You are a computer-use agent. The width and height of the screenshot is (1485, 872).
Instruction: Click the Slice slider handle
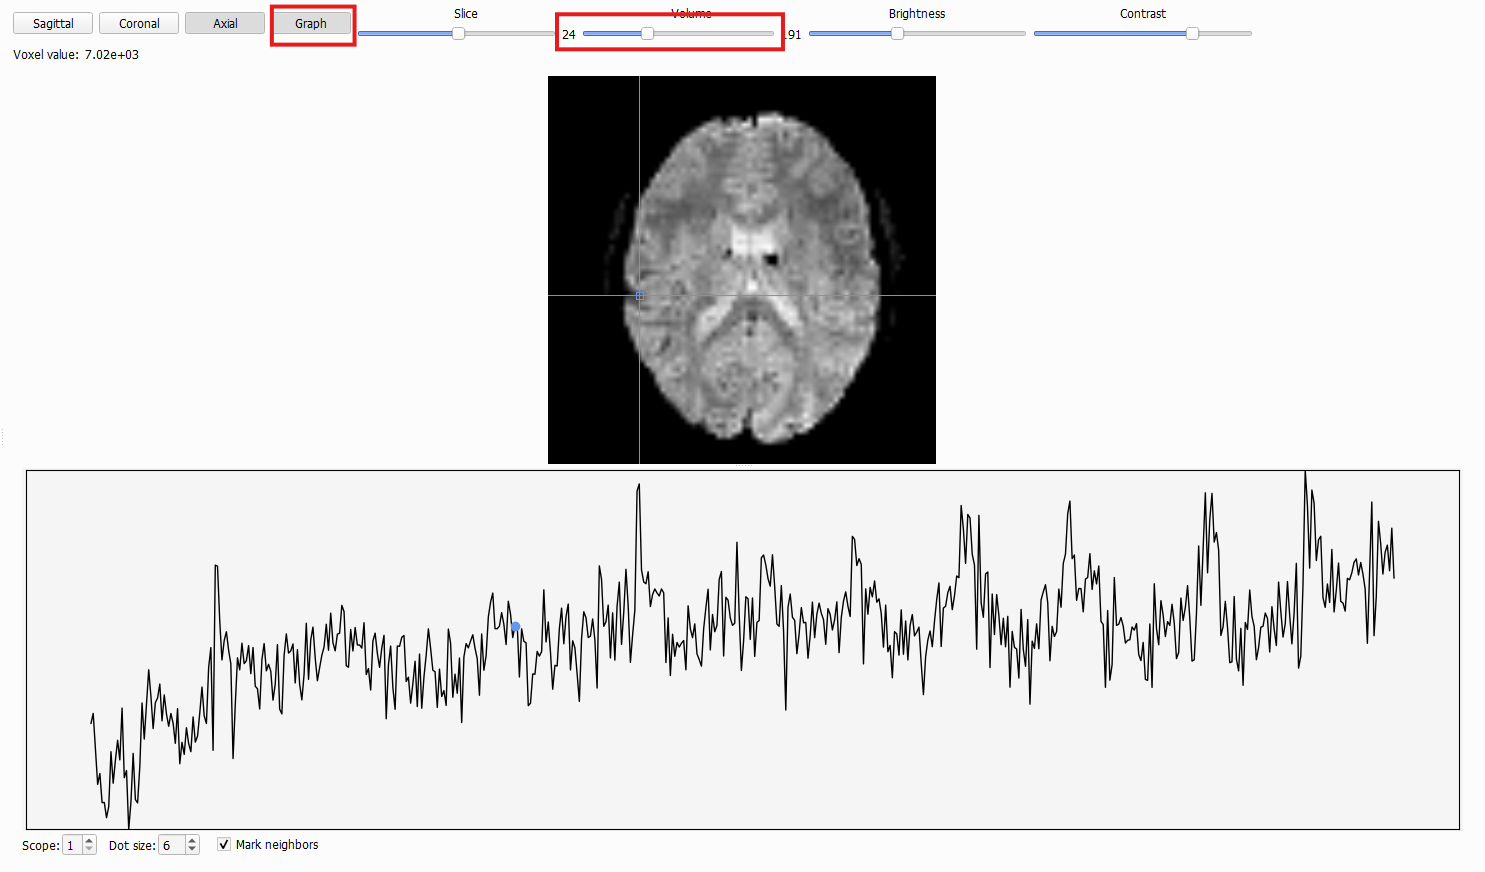[x=458, y=33]
